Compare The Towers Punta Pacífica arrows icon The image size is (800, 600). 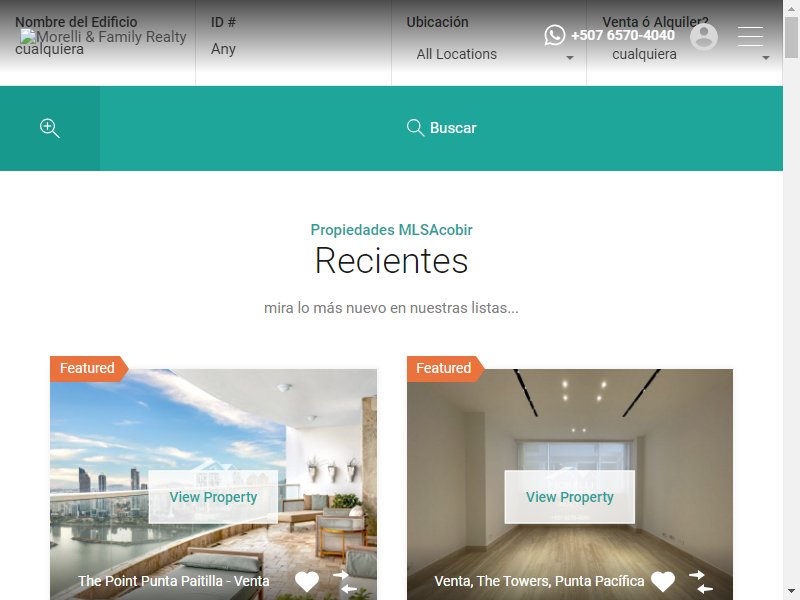[701, 582]
